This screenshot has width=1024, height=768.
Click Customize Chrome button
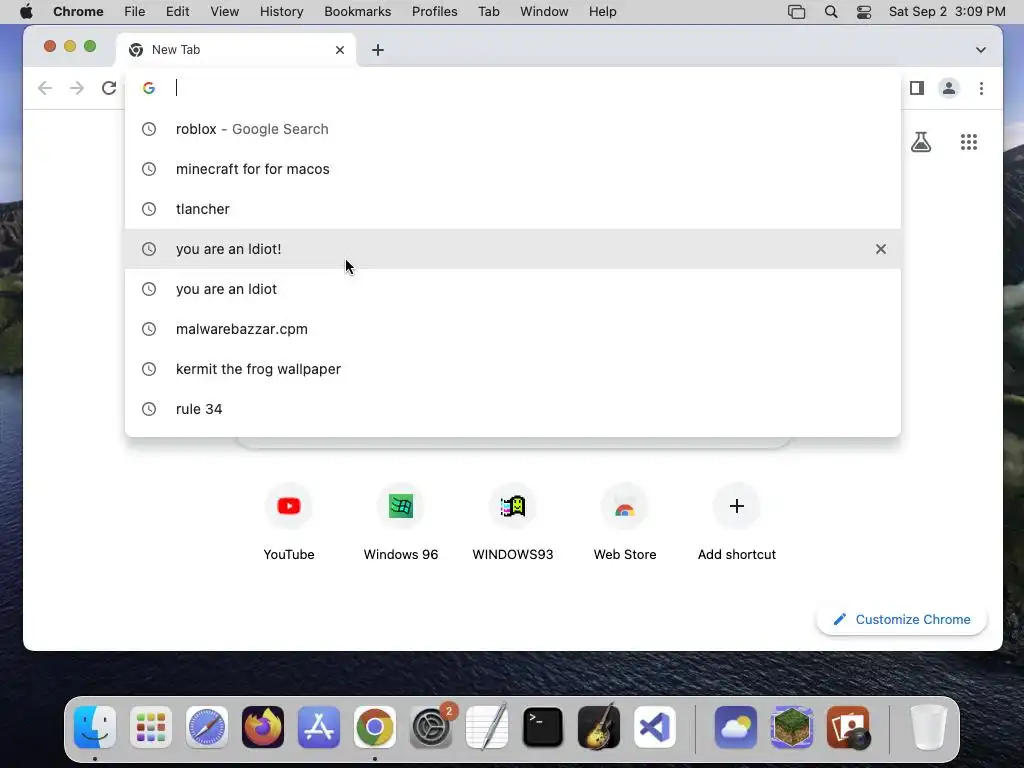902,619
